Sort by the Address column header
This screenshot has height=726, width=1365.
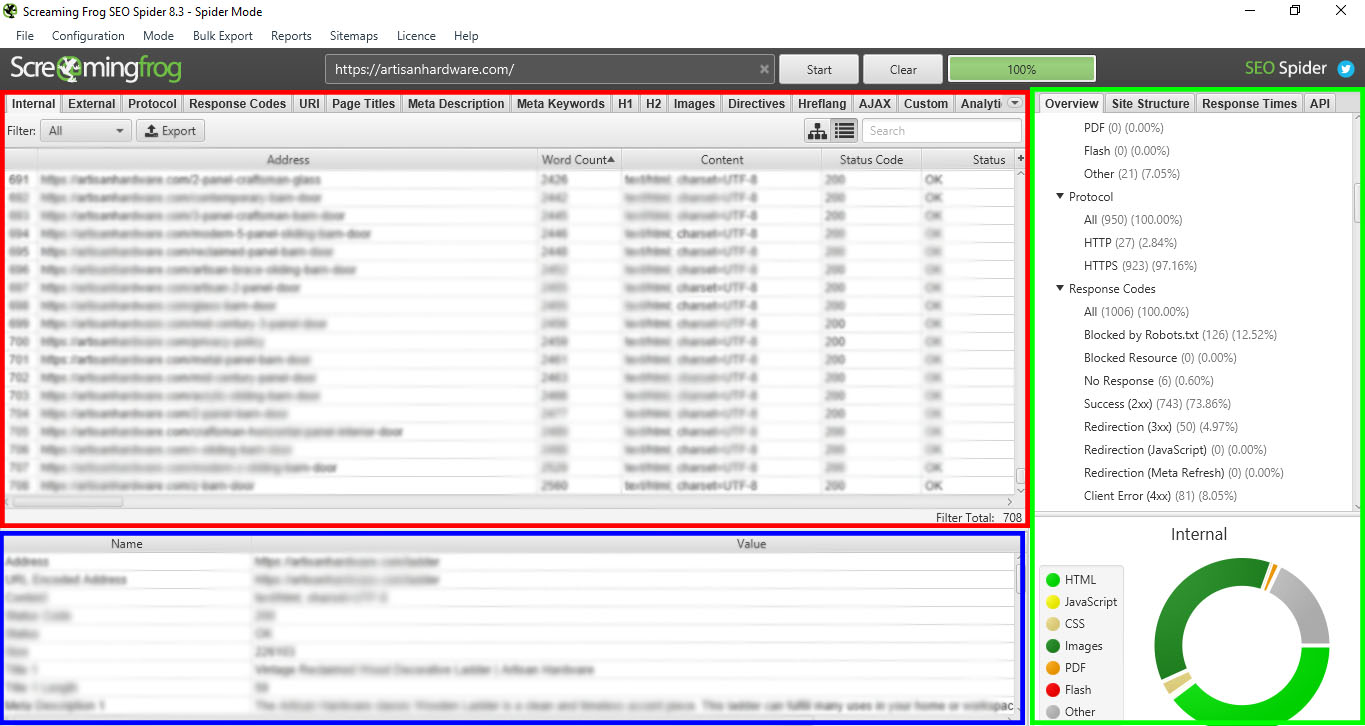pos(288,160)
